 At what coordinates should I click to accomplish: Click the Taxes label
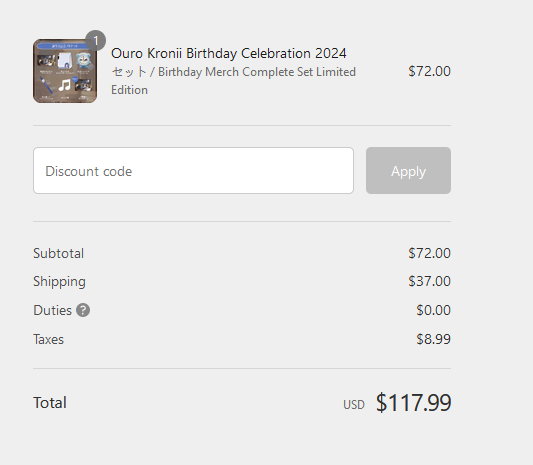point(48,339)
